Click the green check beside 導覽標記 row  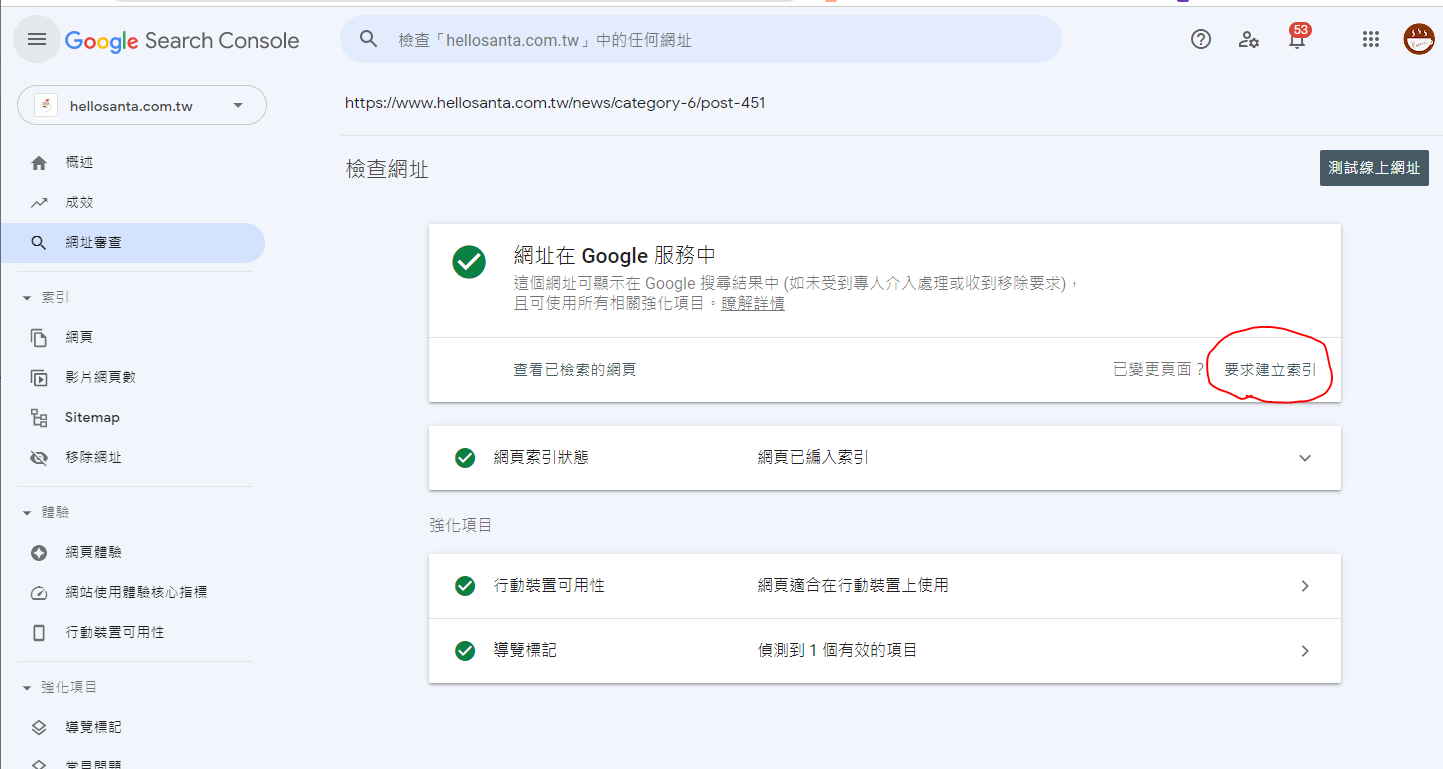pyautogui.click(x=465, y=651)
